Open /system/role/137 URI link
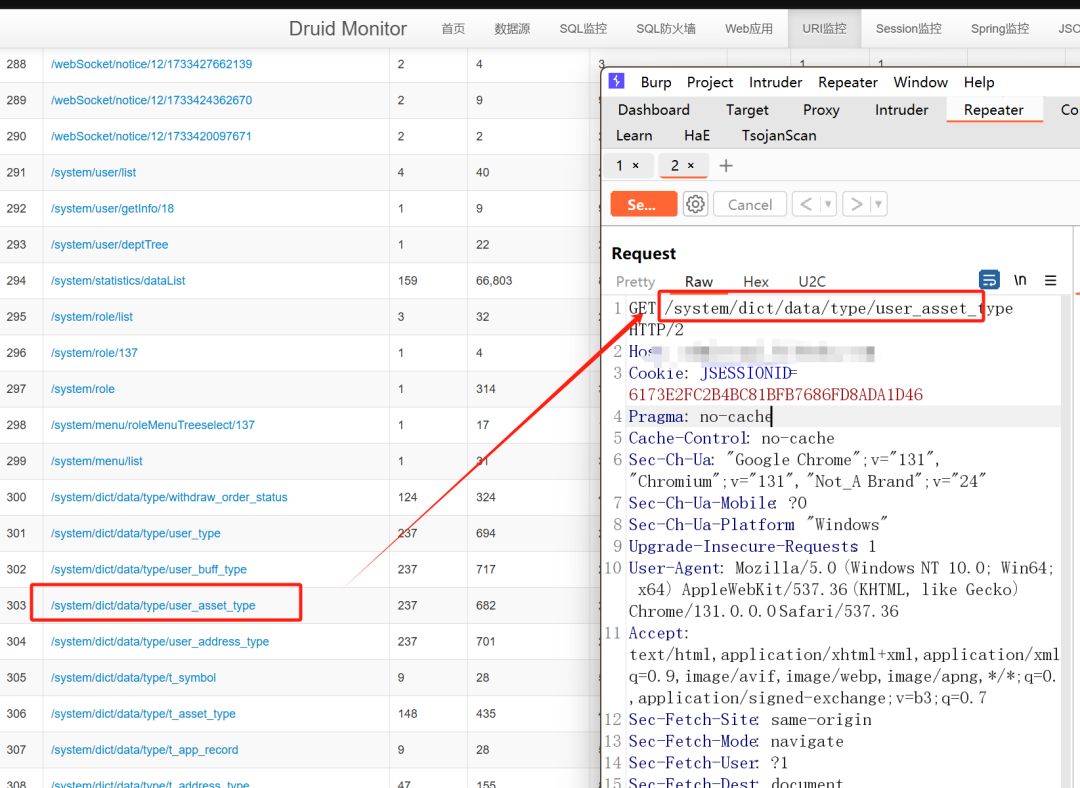The image size is (1080, 788). click(x=94, y=353)
